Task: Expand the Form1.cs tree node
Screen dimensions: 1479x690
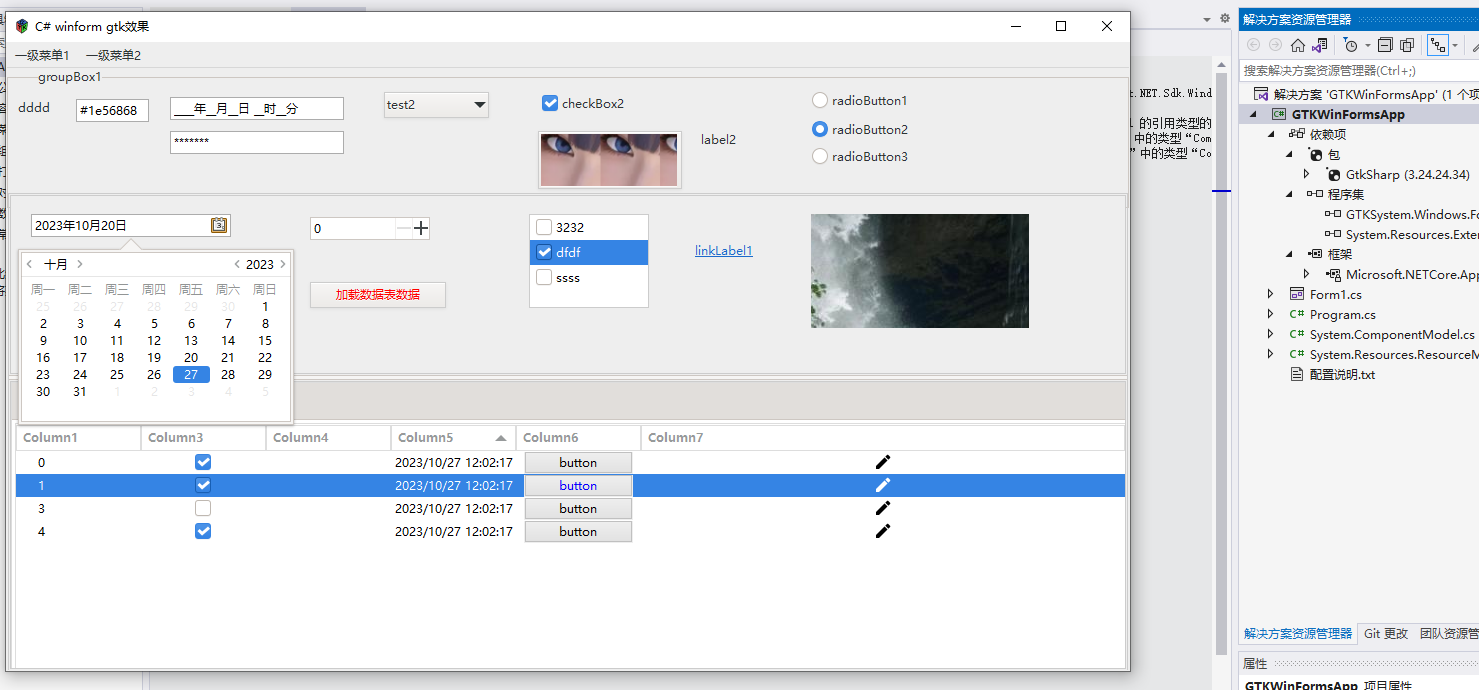Action: coord(1270,294)
